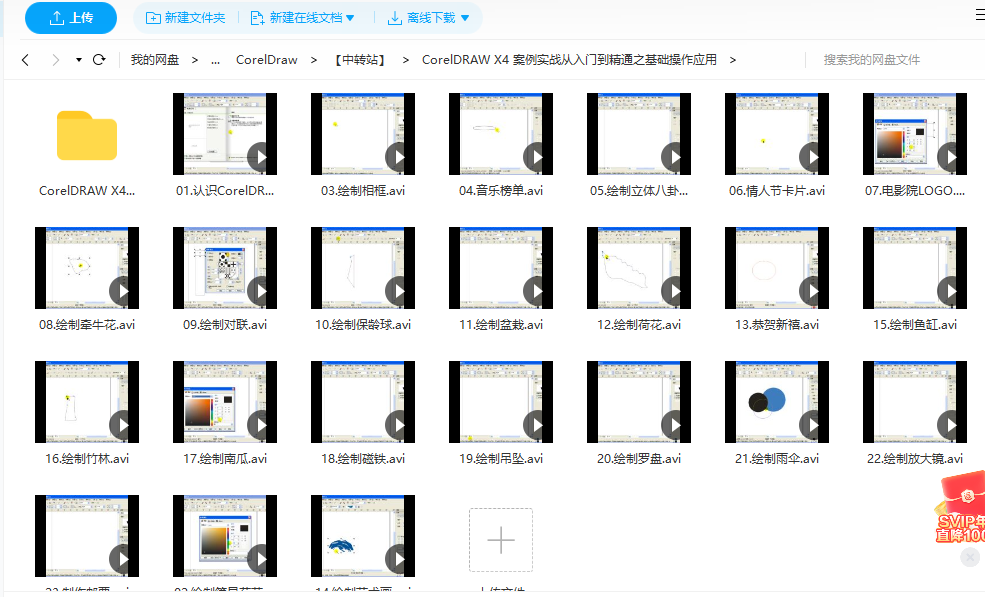Expand the chevron after the current folder path
Screen dimensions: 985x597
(x=732, y=60)
